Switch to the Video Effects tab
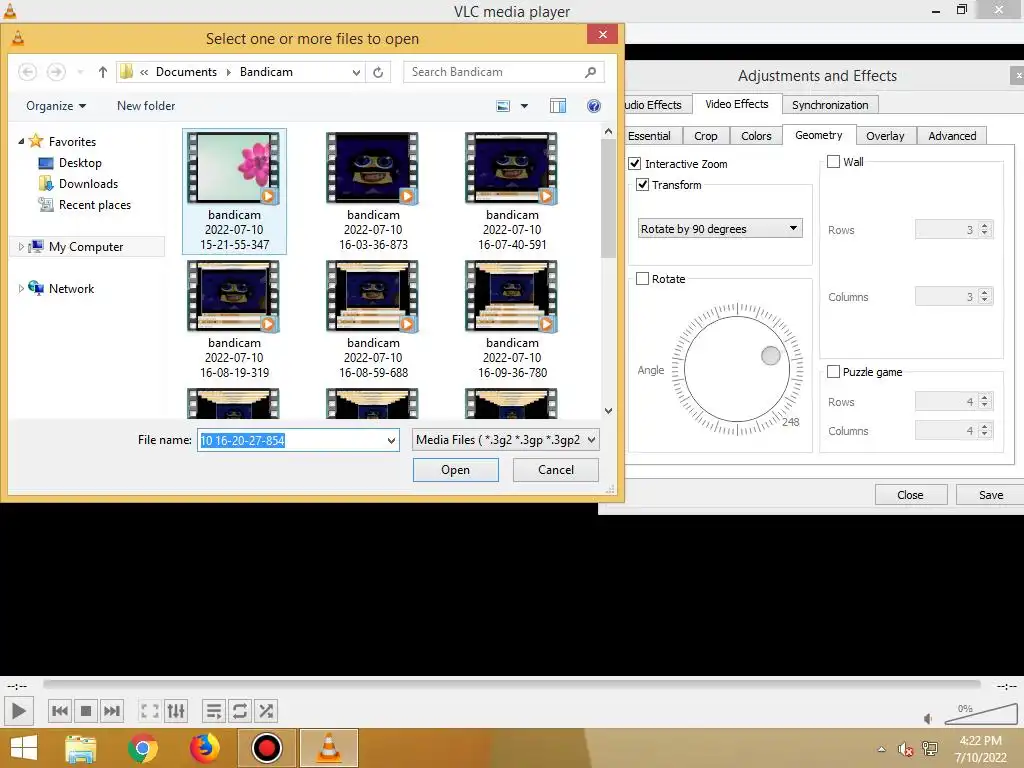 tap(736, 104)
